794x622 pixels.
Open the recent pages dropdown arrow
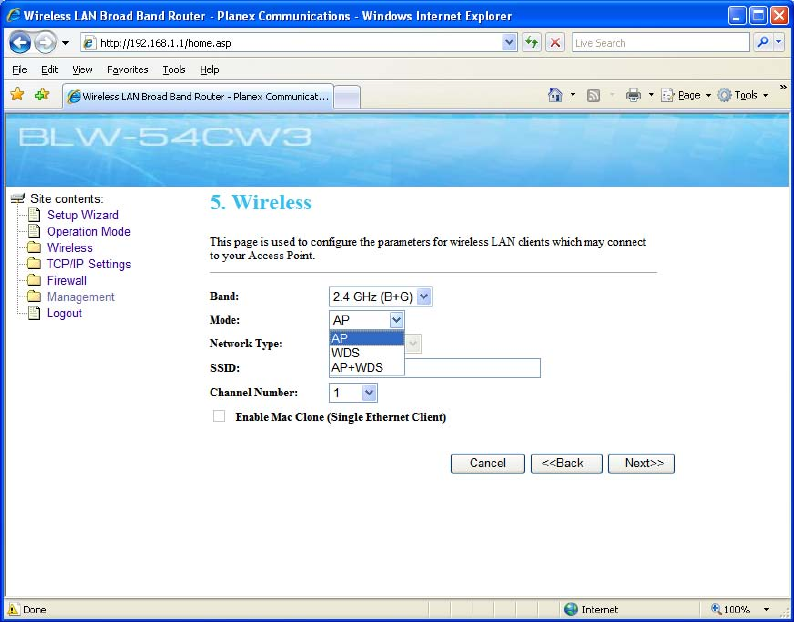[x=65, y=43]
